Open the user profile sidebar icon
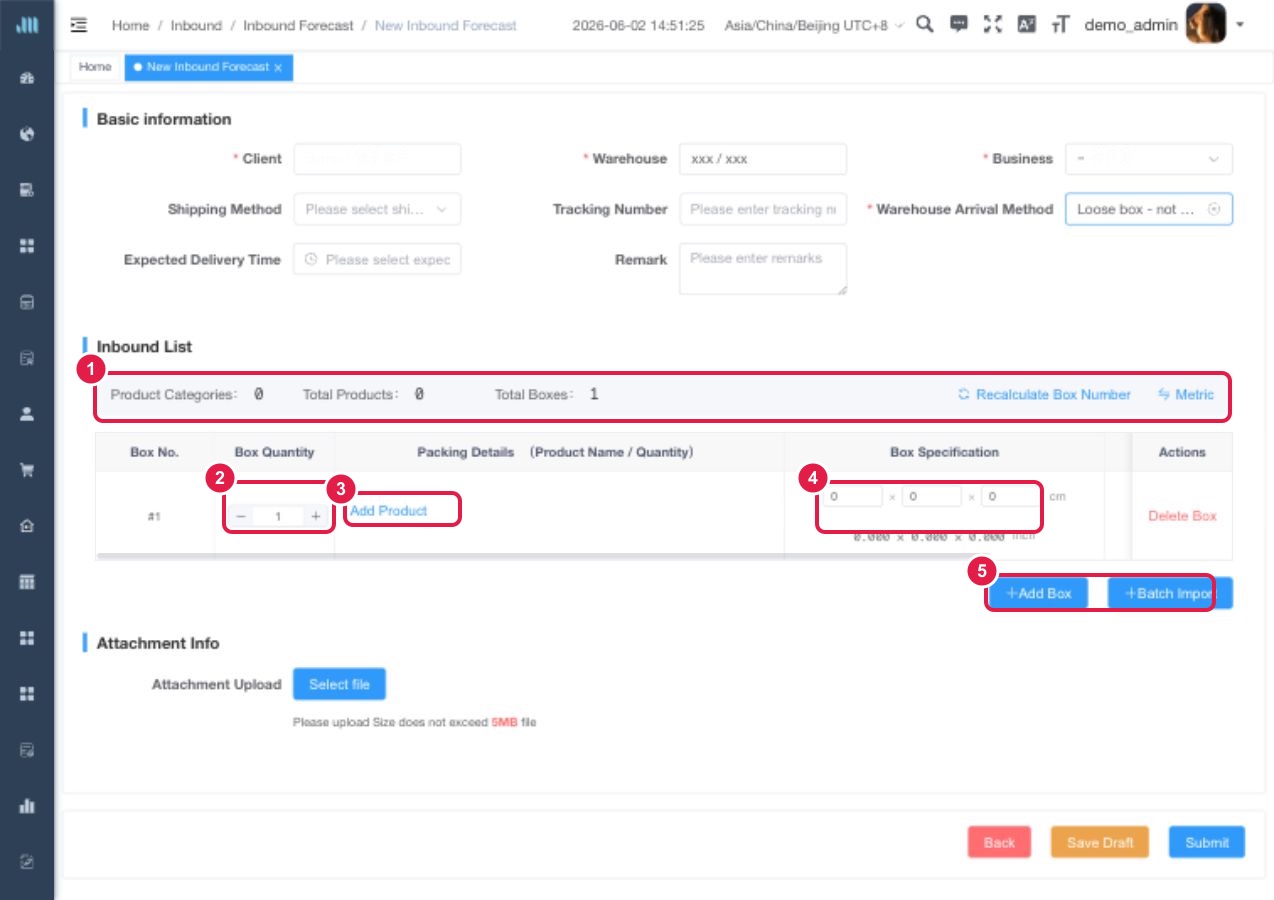Viewport: 1274px width, 900px height. 28,414
